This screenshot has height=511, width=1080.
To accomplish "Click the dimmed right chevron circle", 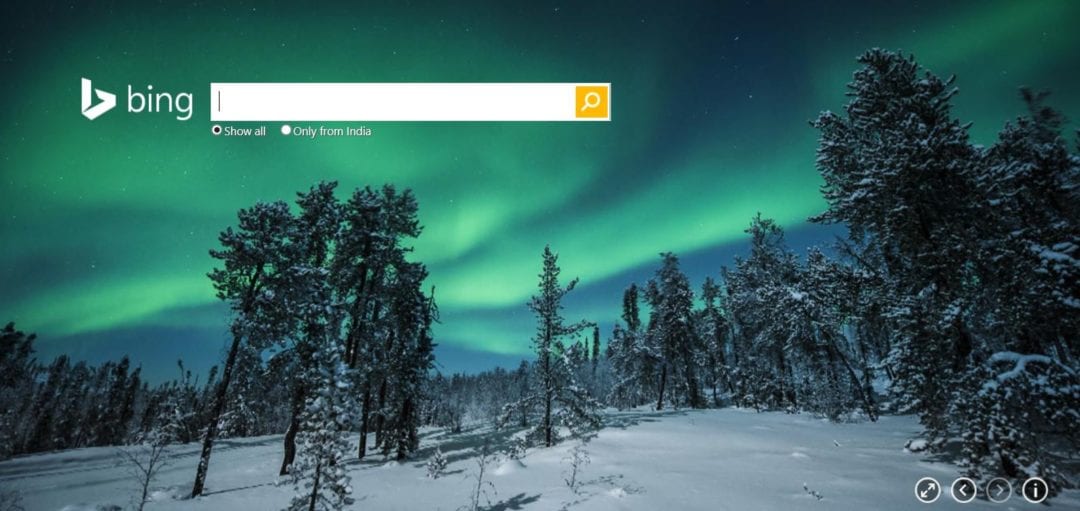I will [x=999, y=490].
